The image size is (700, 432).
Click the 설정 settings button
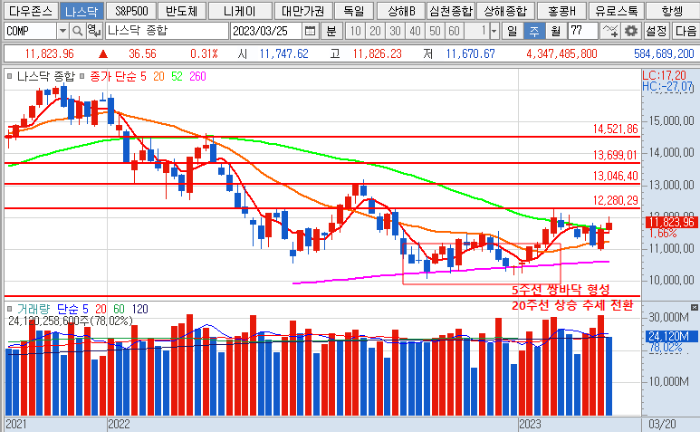(656, 31)
